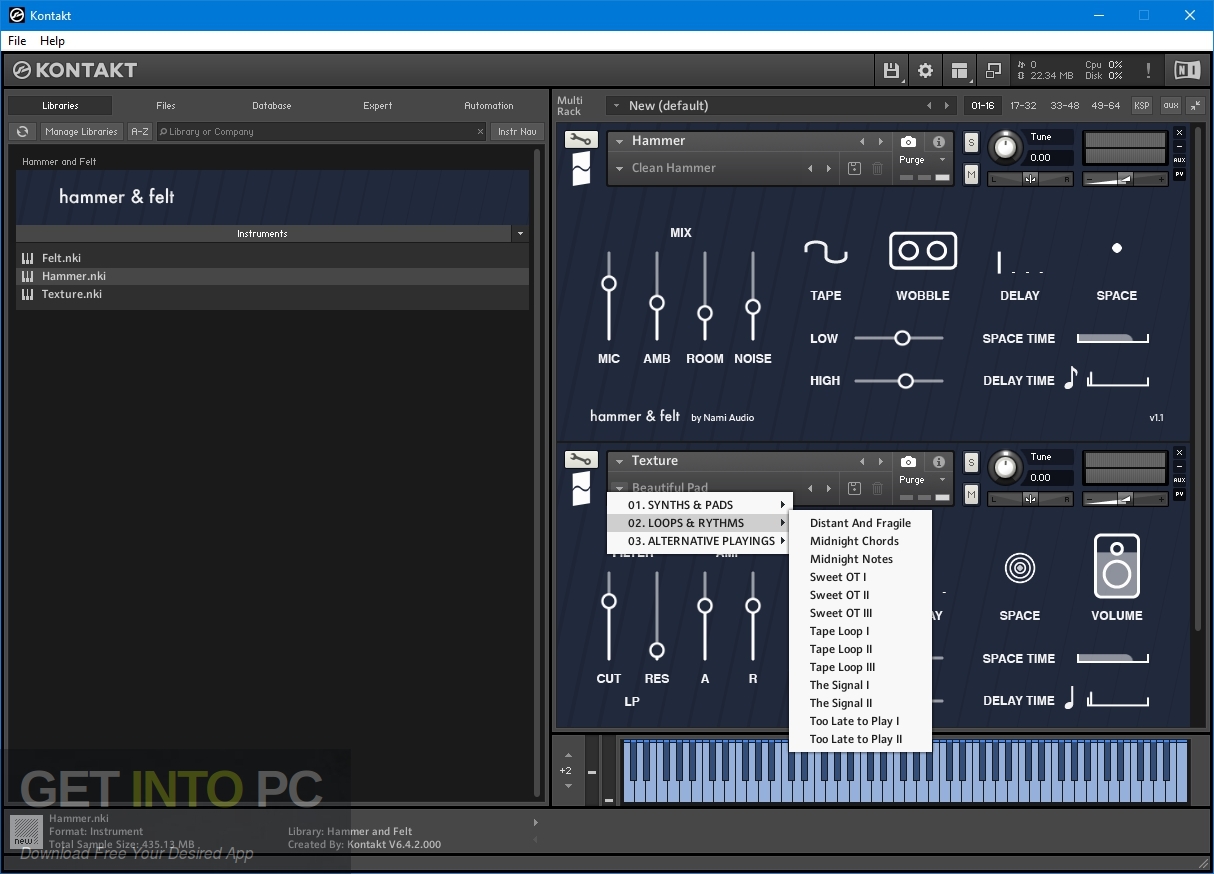This screenshot has height=874, width=1214.
Task: Click Manage Libraries button
Action: [x=81, y=132]
